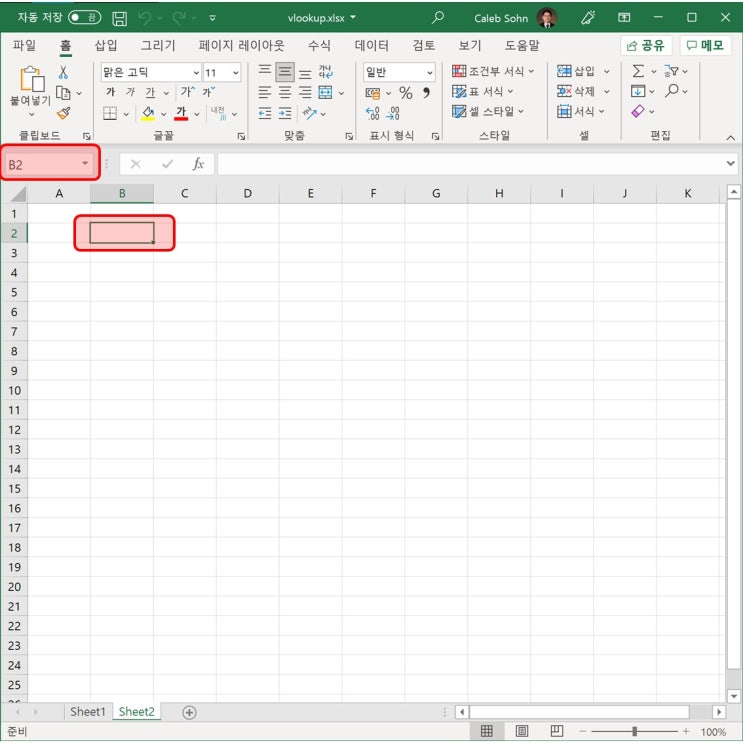Click Merge and Center icon

325,92
